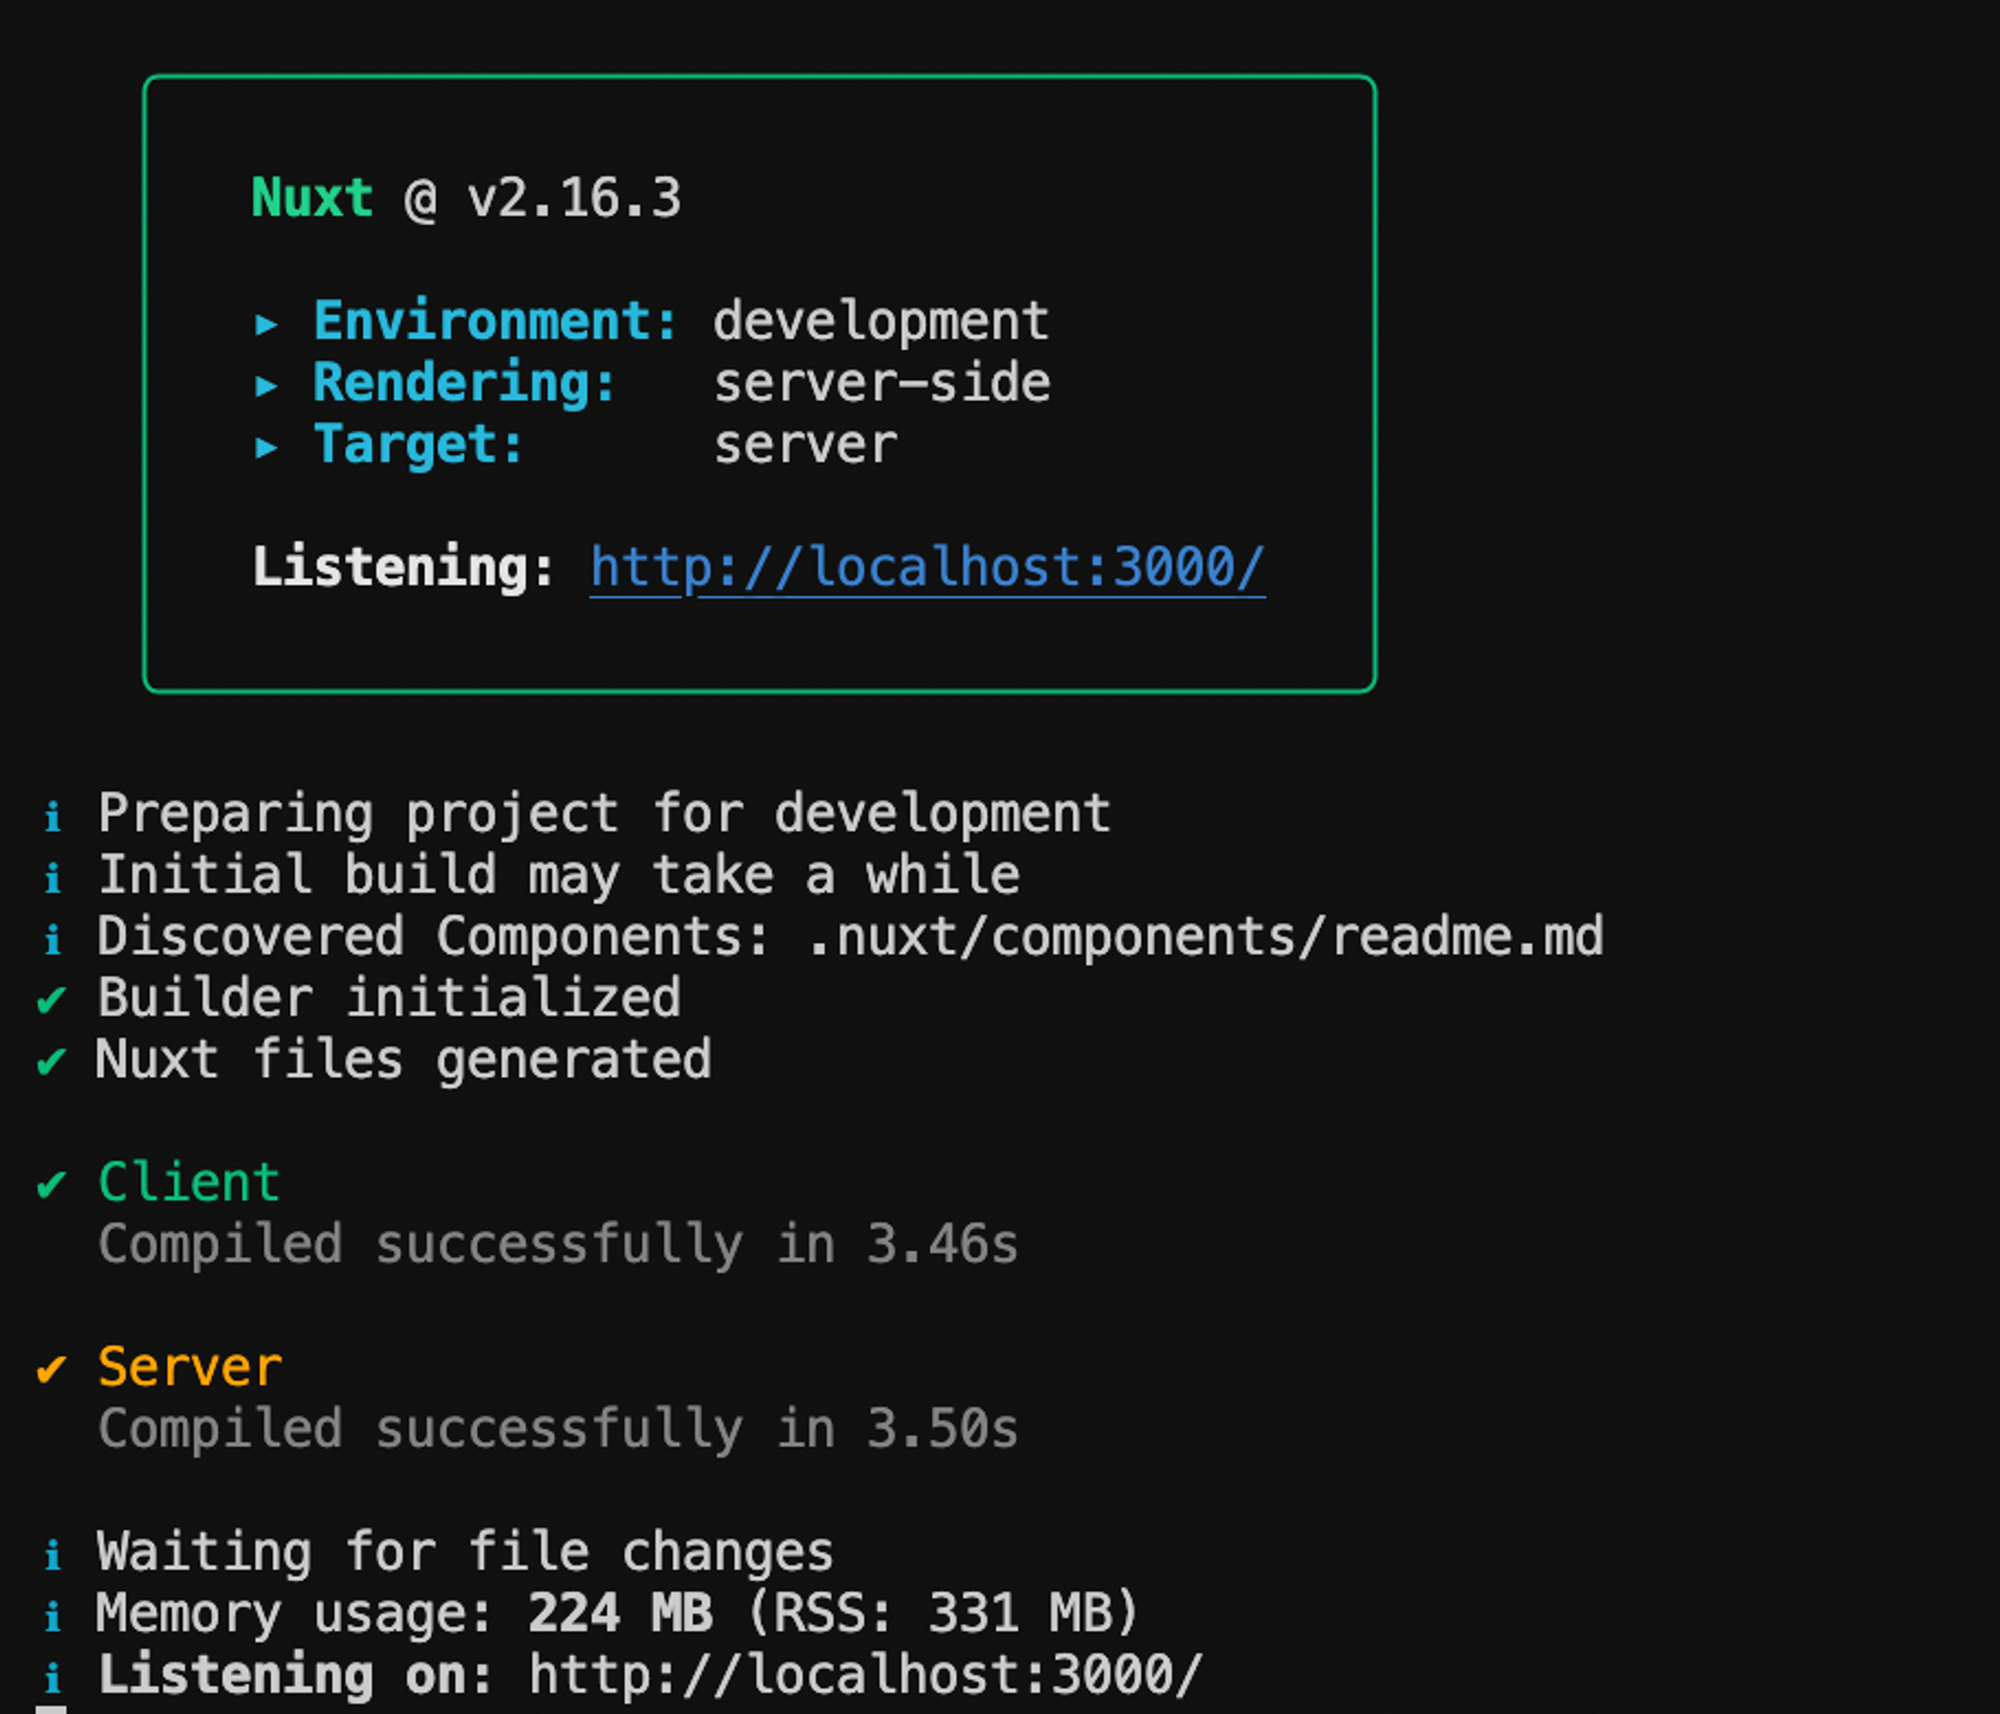Click the info icon beside "Initial build may take a while"
Screen dimensions: 2000x1714
(x=55, y=875)
